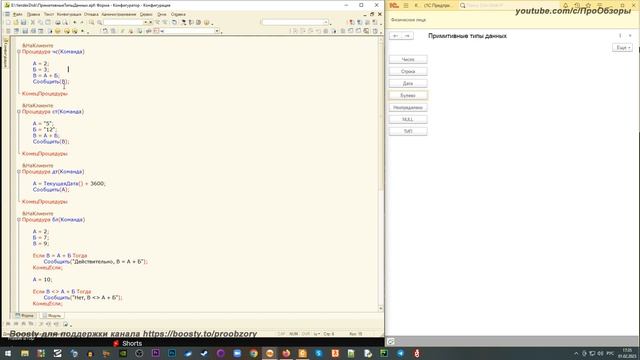Open the search combo box dropdown arrow in toolbar
640x360 pixels.
click(145, 22)
